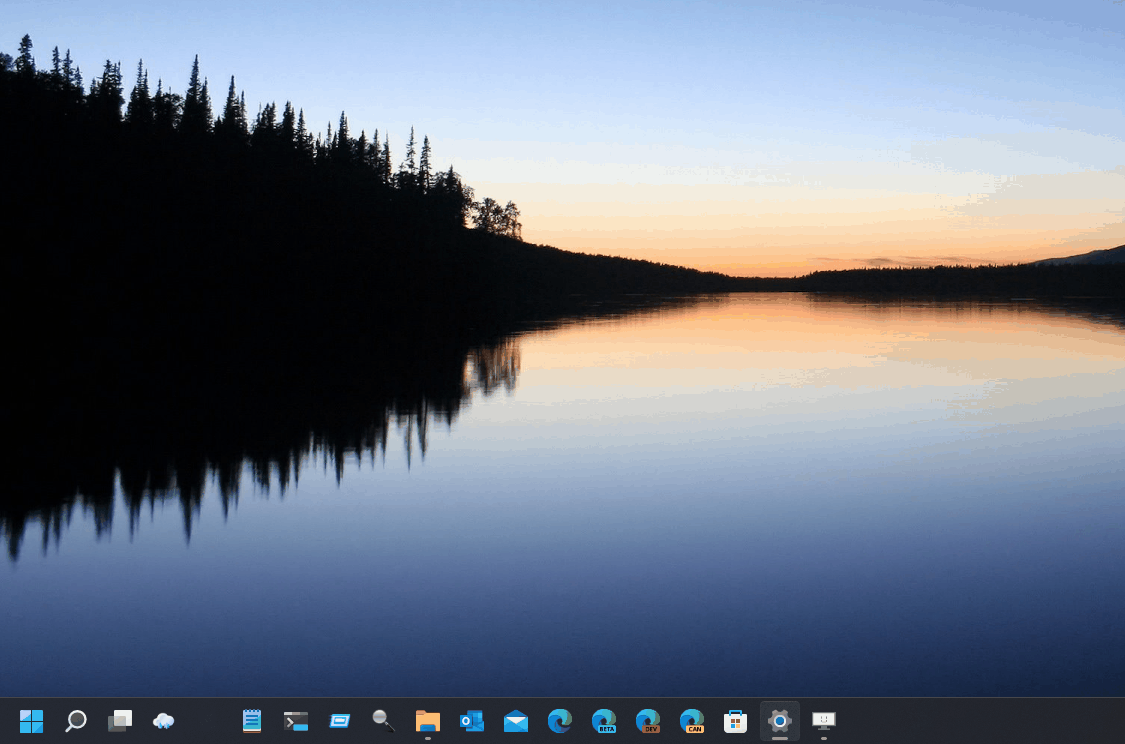Launch Notepad from the taskbar
Viewport: 1125px width, 744px height.
tap(251, 720)
